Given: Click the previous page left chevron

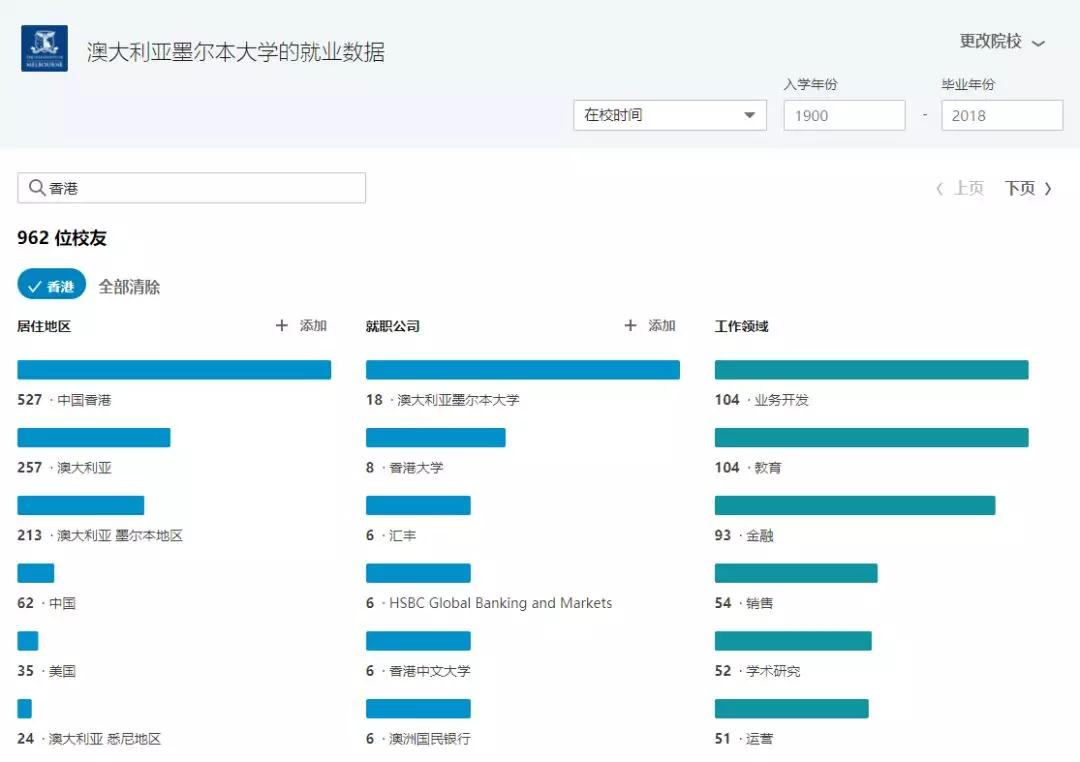Looking at the screenshot, I should [940, 189].
